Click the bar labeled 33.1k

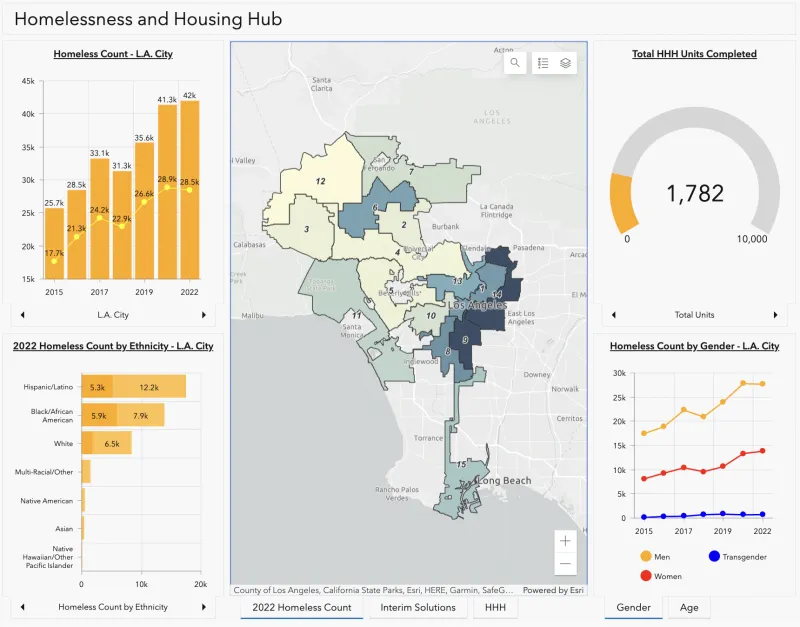click(99, 219)
